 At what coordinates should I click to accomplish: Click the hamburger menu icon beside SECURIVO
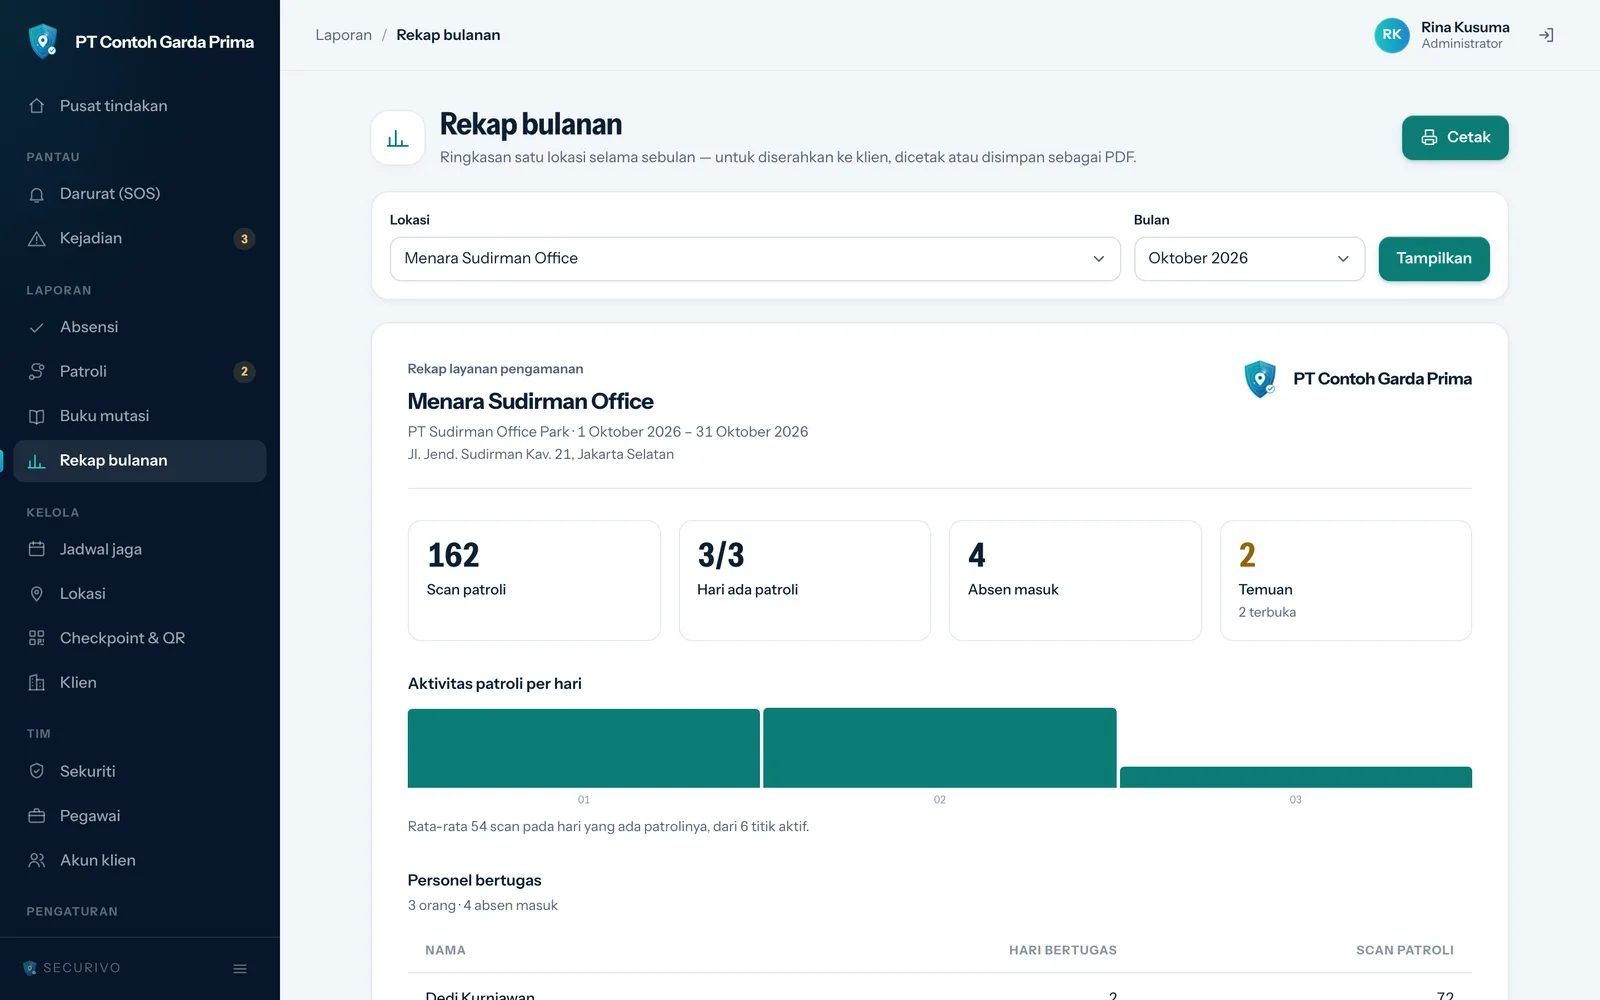(240, 968)
